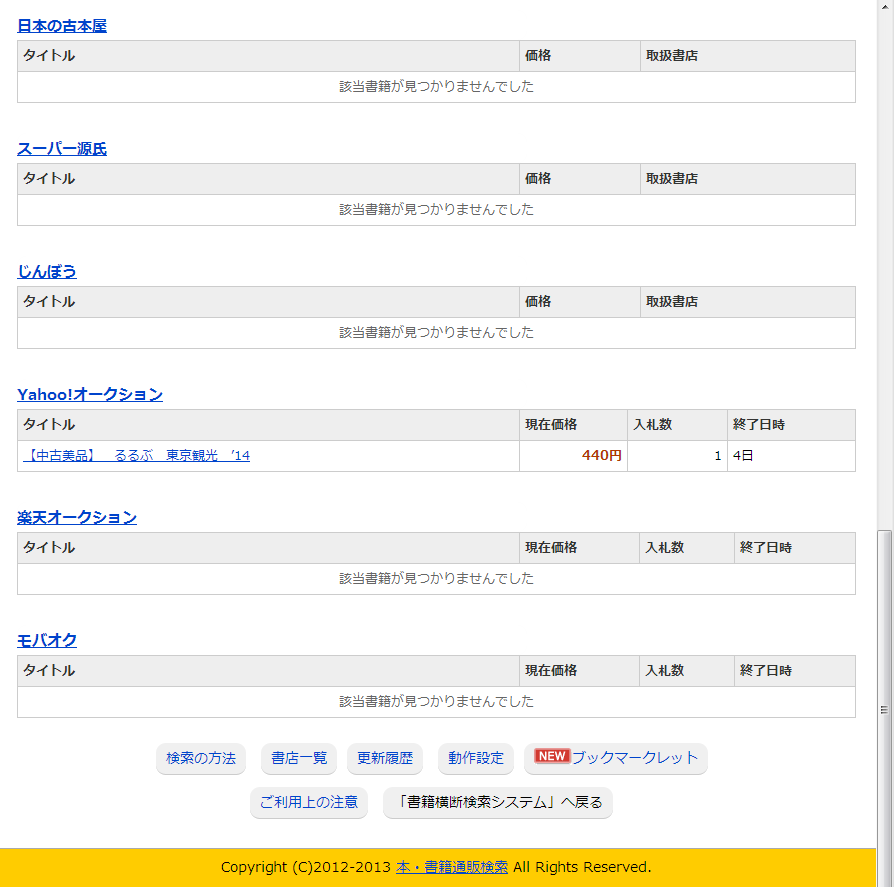Click the 日本の古本屋 取扱書店 column header
Screen dimensions: 894x887
coord(747,56)
